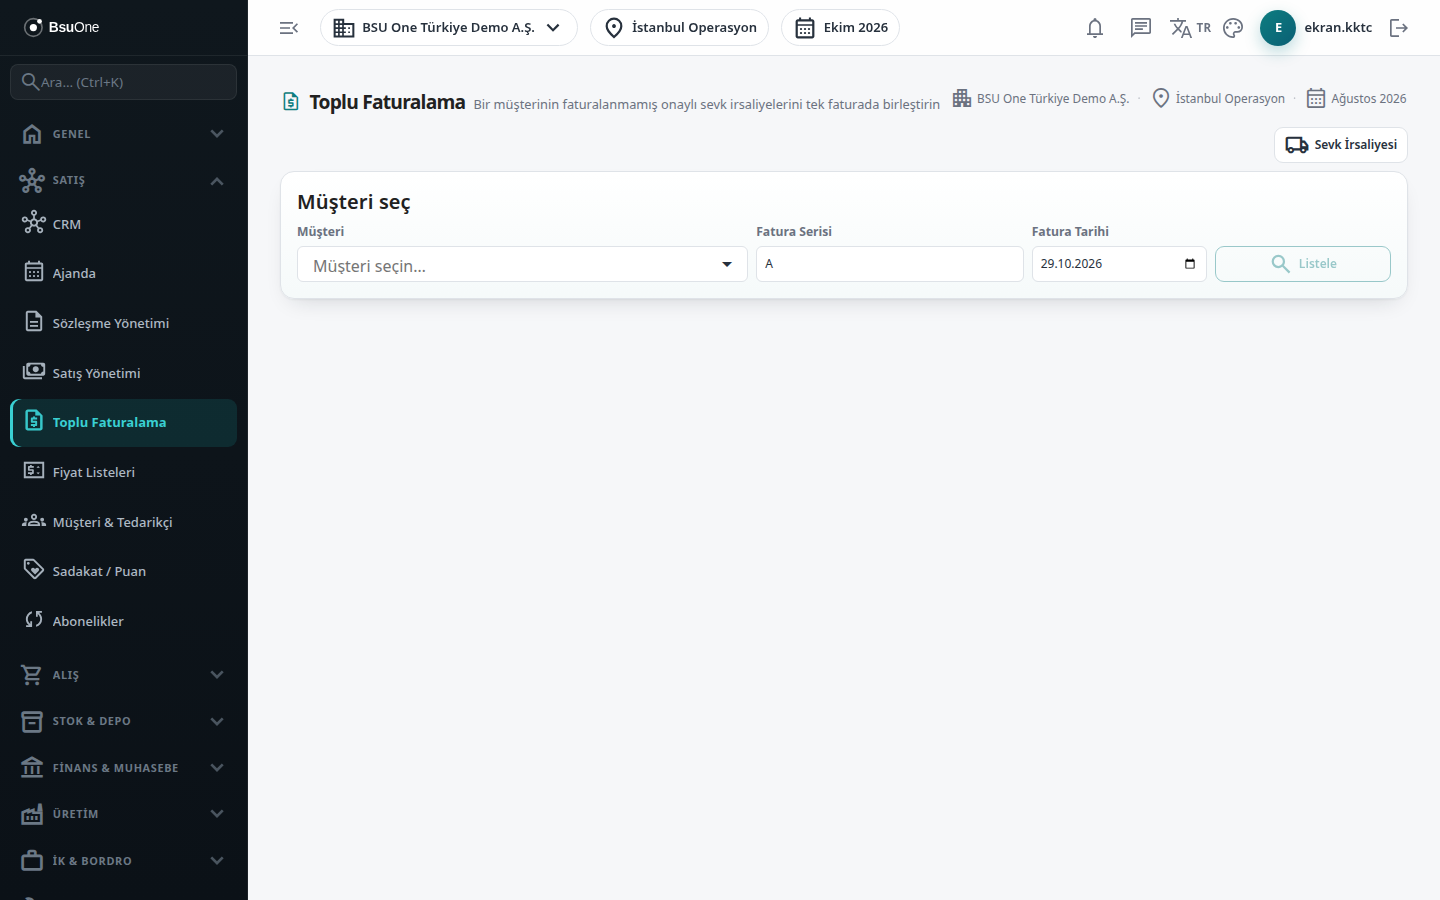Expand the GENEL sidebar section
The height and width of the screenshot is (900, 1440).
(x=124, y=134)
